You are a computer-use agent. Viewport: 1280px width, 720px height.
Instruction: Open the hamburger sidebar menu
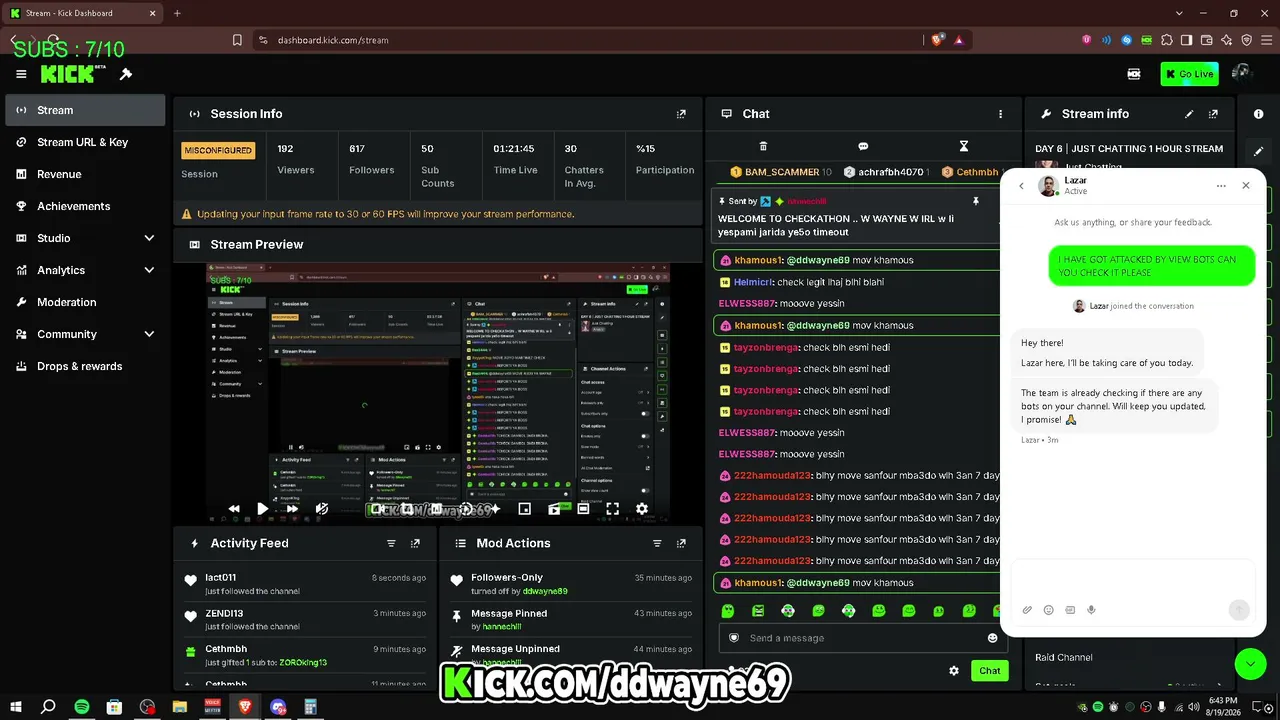pos(21,74)
